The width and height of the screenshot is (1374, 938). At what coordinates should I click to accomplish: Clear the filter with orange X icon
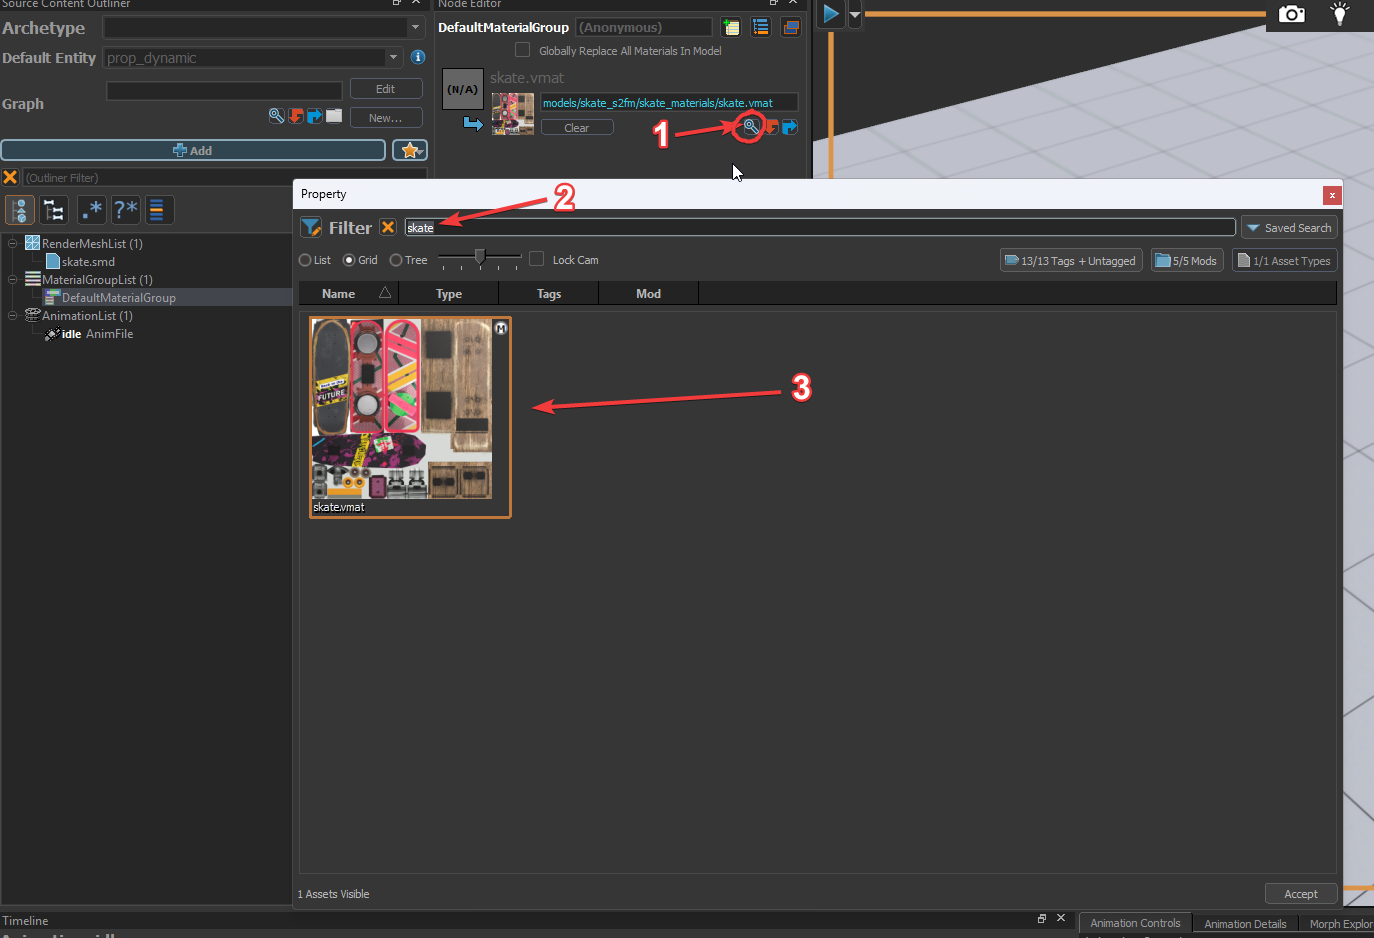pos(388,227)
